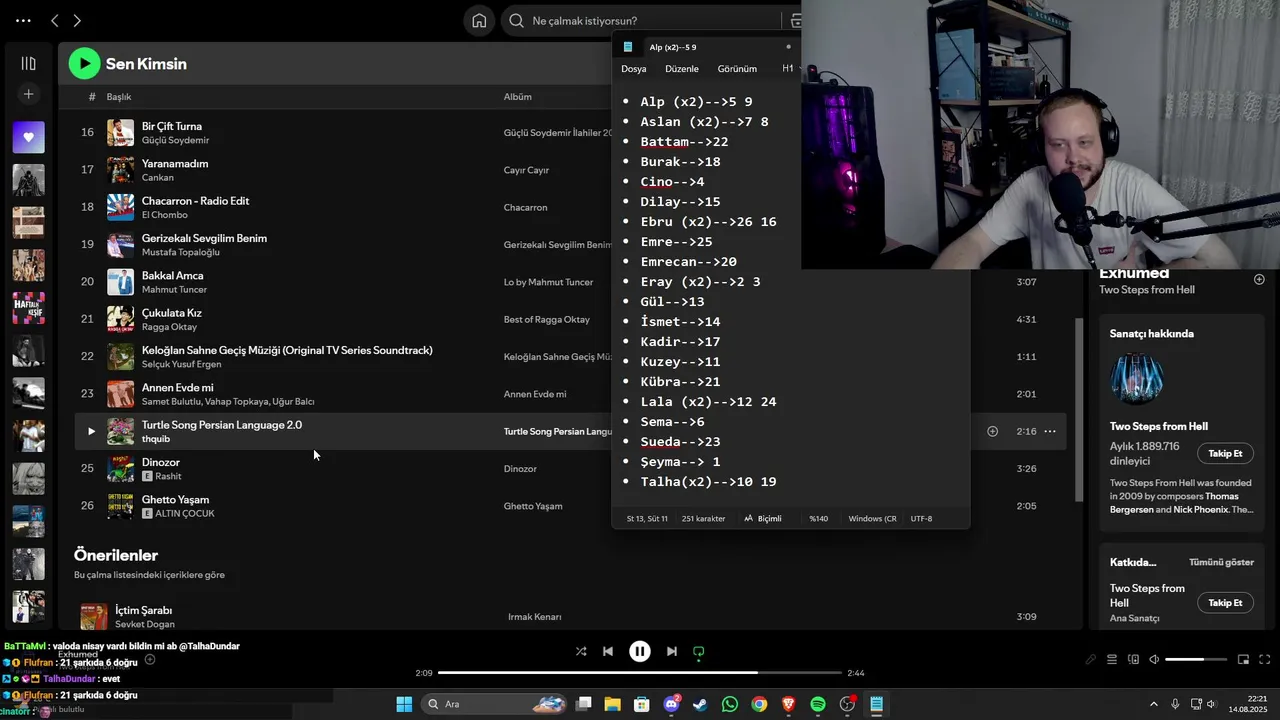Click the UTF-8 encoding in status bar
Screen dimensions: 1280x720
point(921,519)
